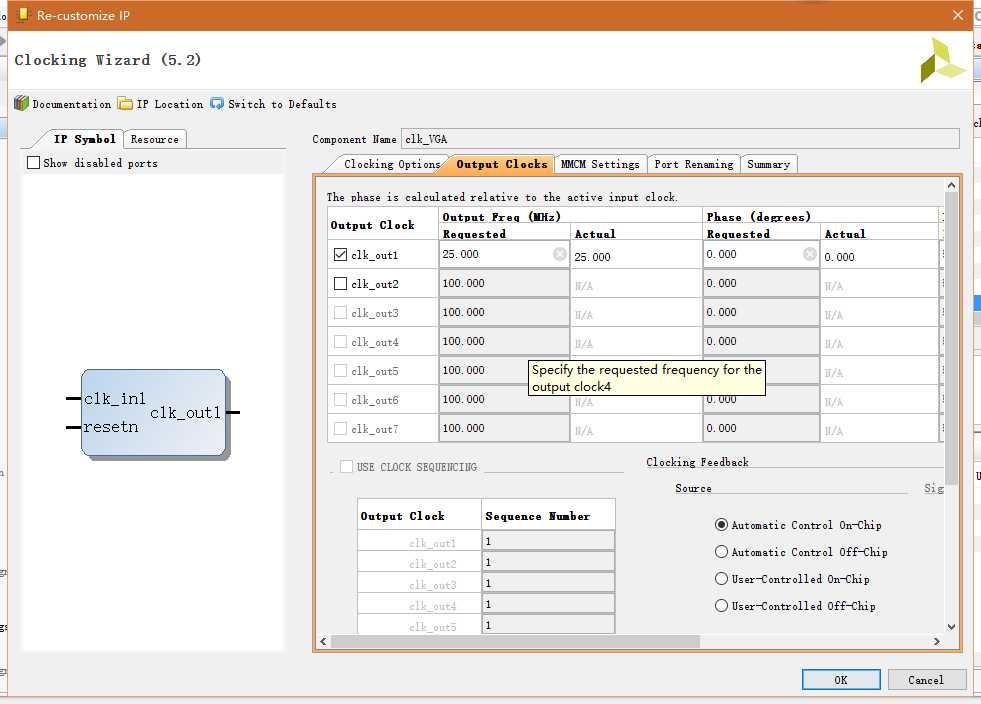The width and height of the screenshot is (981, 704).
Task: Toggle Show disabled ports checkbox
Action: click(x=33, y=163)
